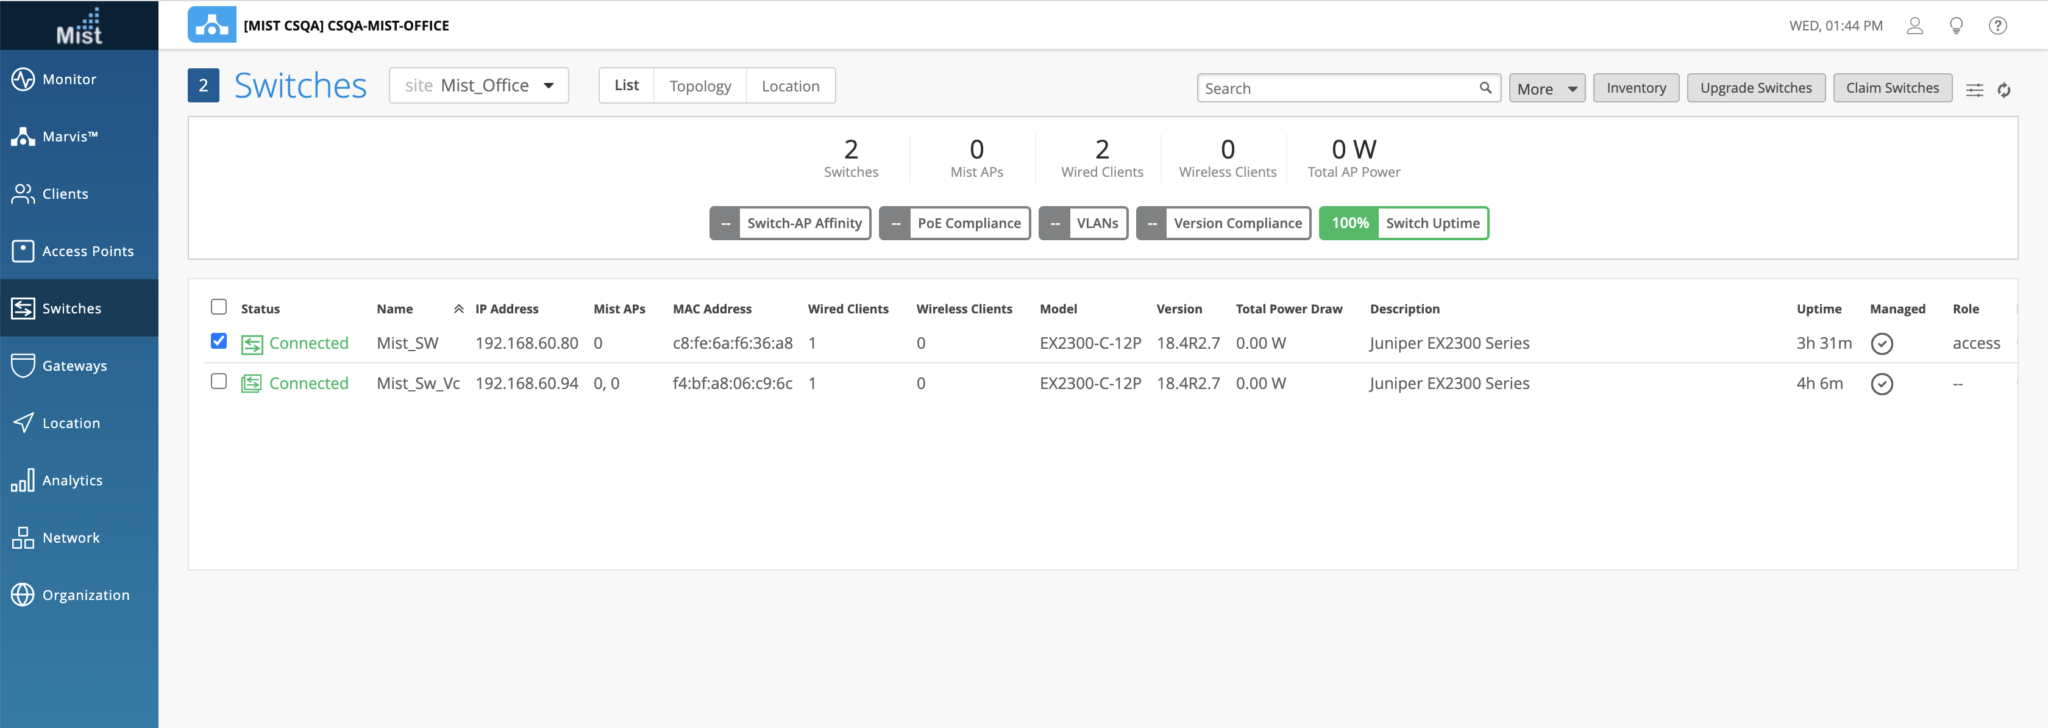Switch to the Location view tab
The width and height of the screenshot is (2048, 728).
click(x=790, y=86)
